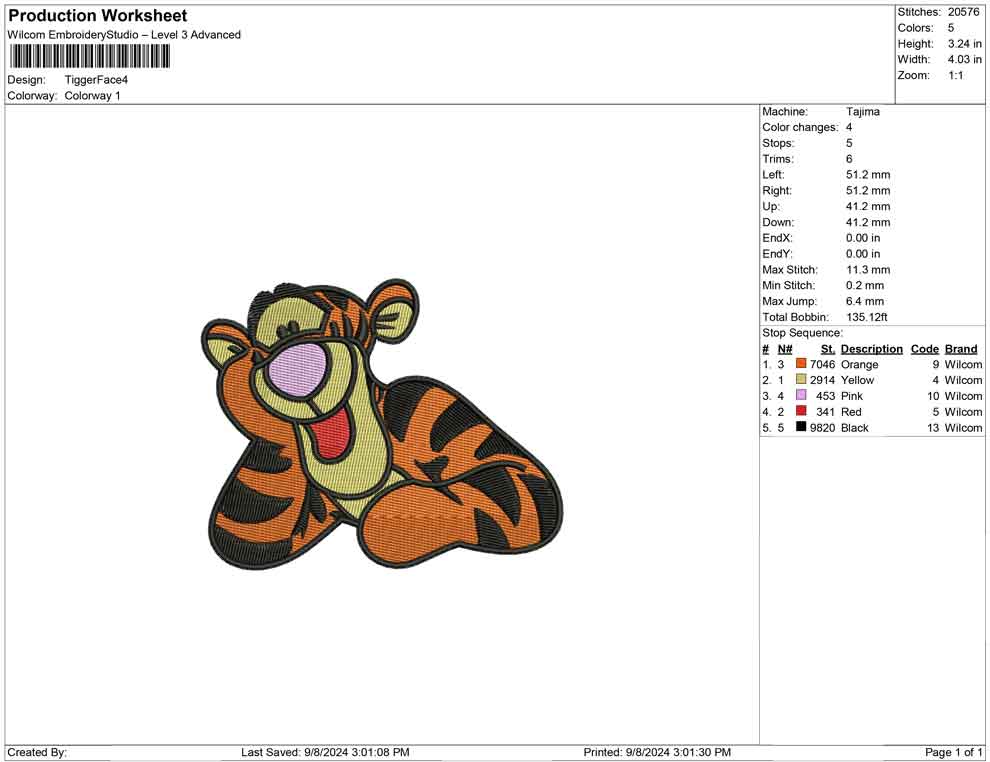Click the Zoom value '1:1'
This screenshot has height=762, width=990.
[x=956, y=75]
